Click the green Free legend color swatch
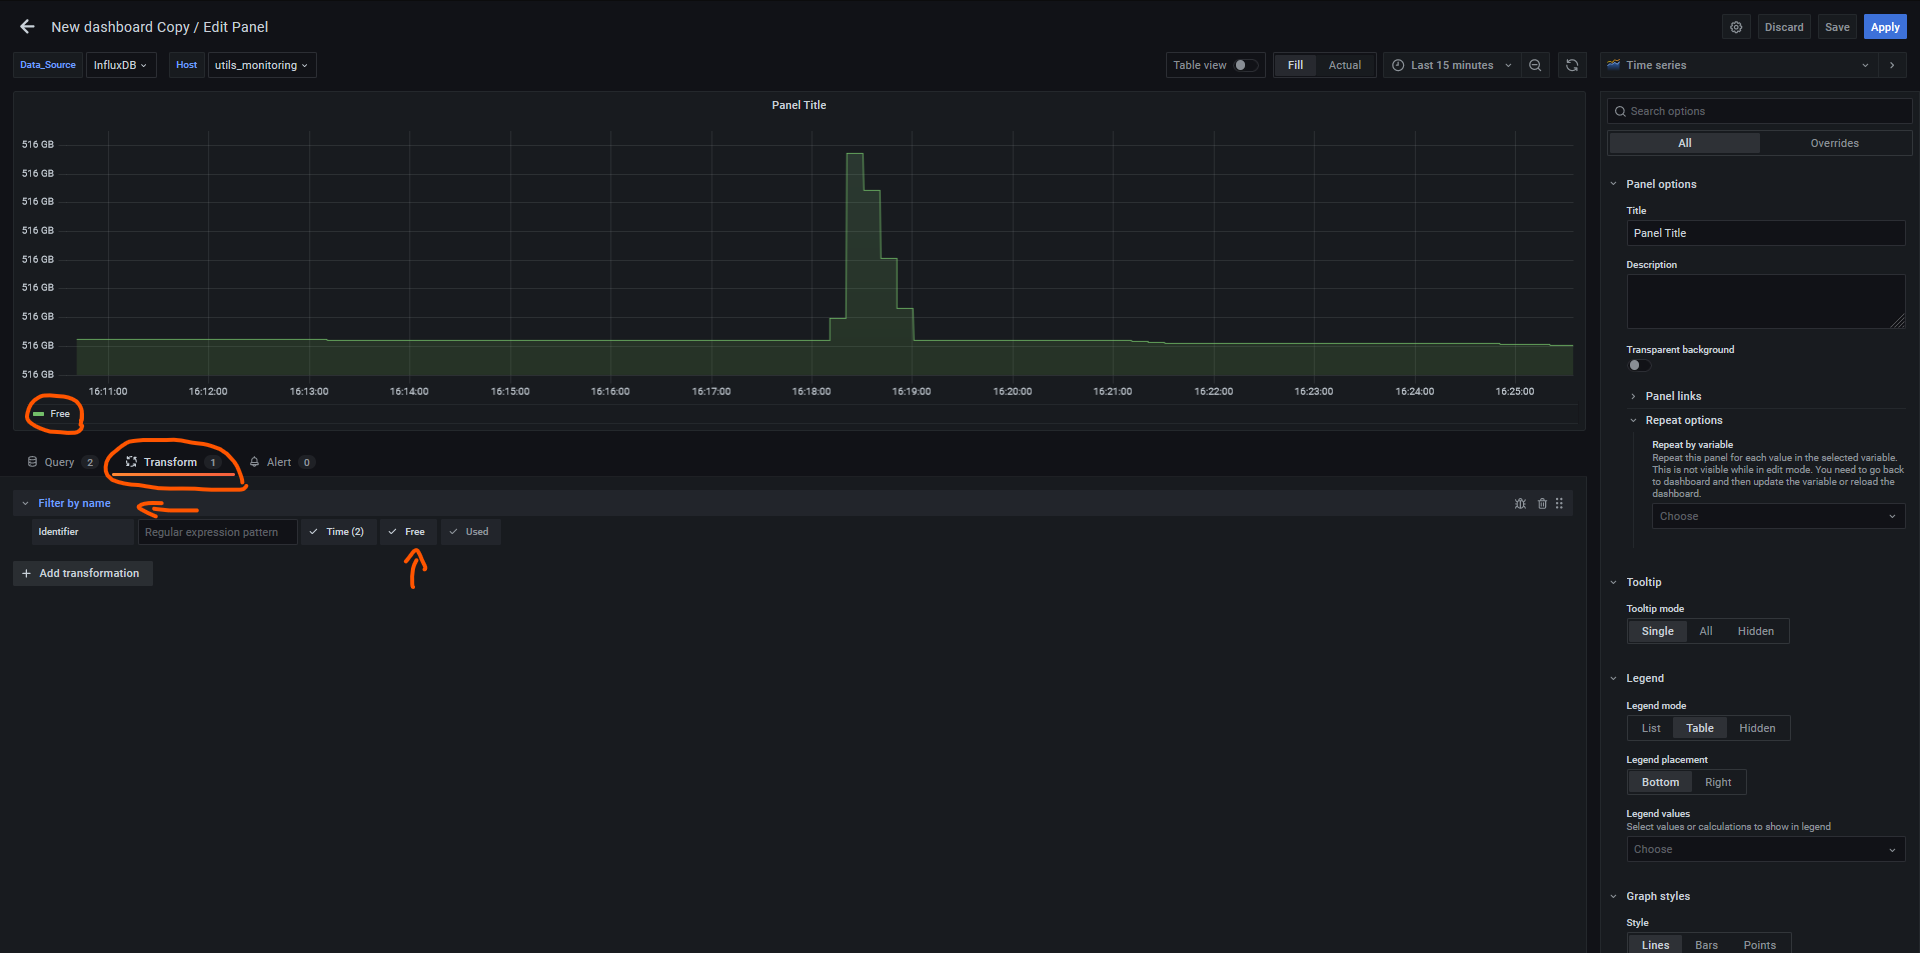Viewport: 1920px width, 953px height. click(39, 414)
